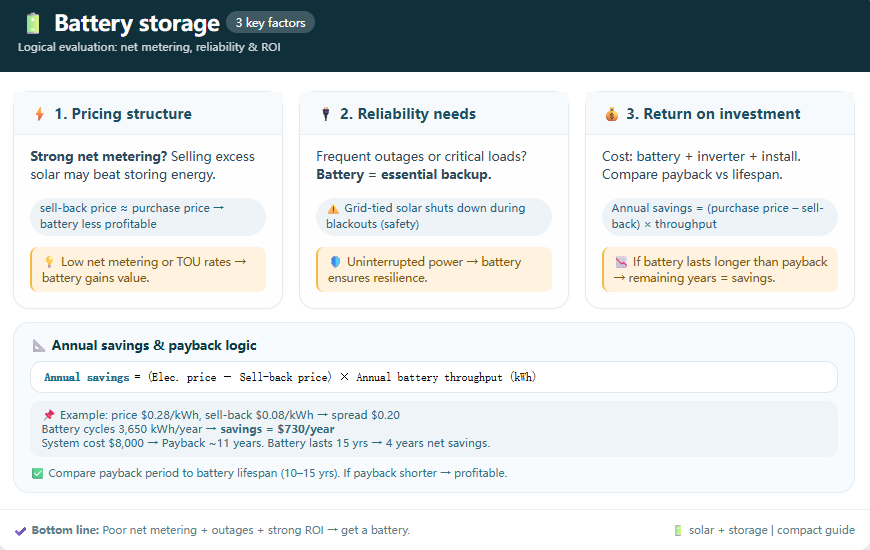Click the green checkmark icon beside Compare payback period
Image resolution: width=870 pixels, height=550 pixels.
point(37,473)
